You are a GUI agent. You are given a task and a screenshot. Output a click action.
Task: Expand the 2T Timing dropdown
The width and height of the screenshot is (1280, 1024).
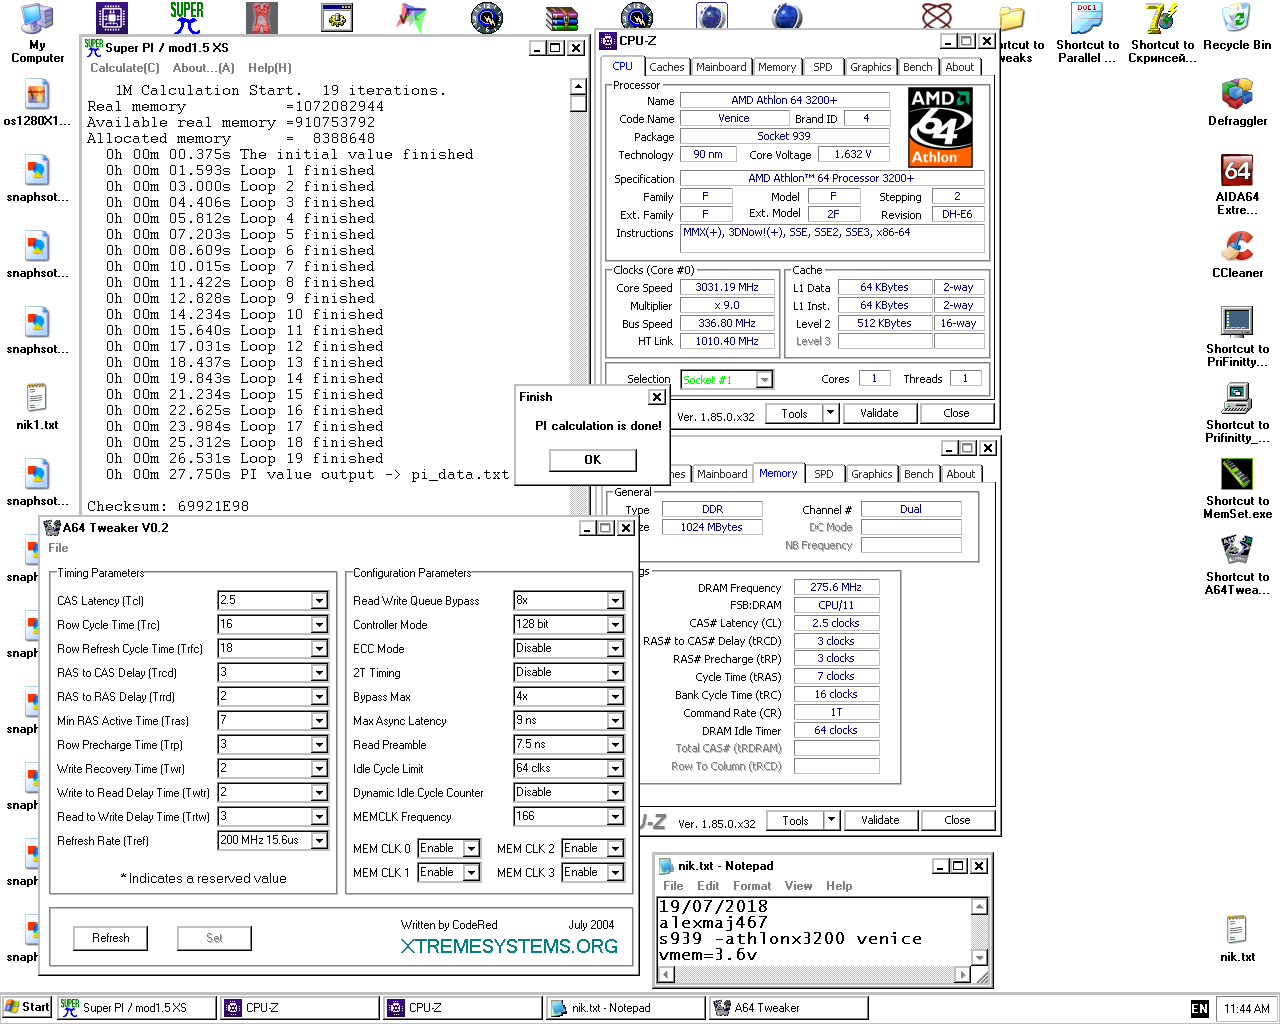pyautogui.click(x=615, y=673)
